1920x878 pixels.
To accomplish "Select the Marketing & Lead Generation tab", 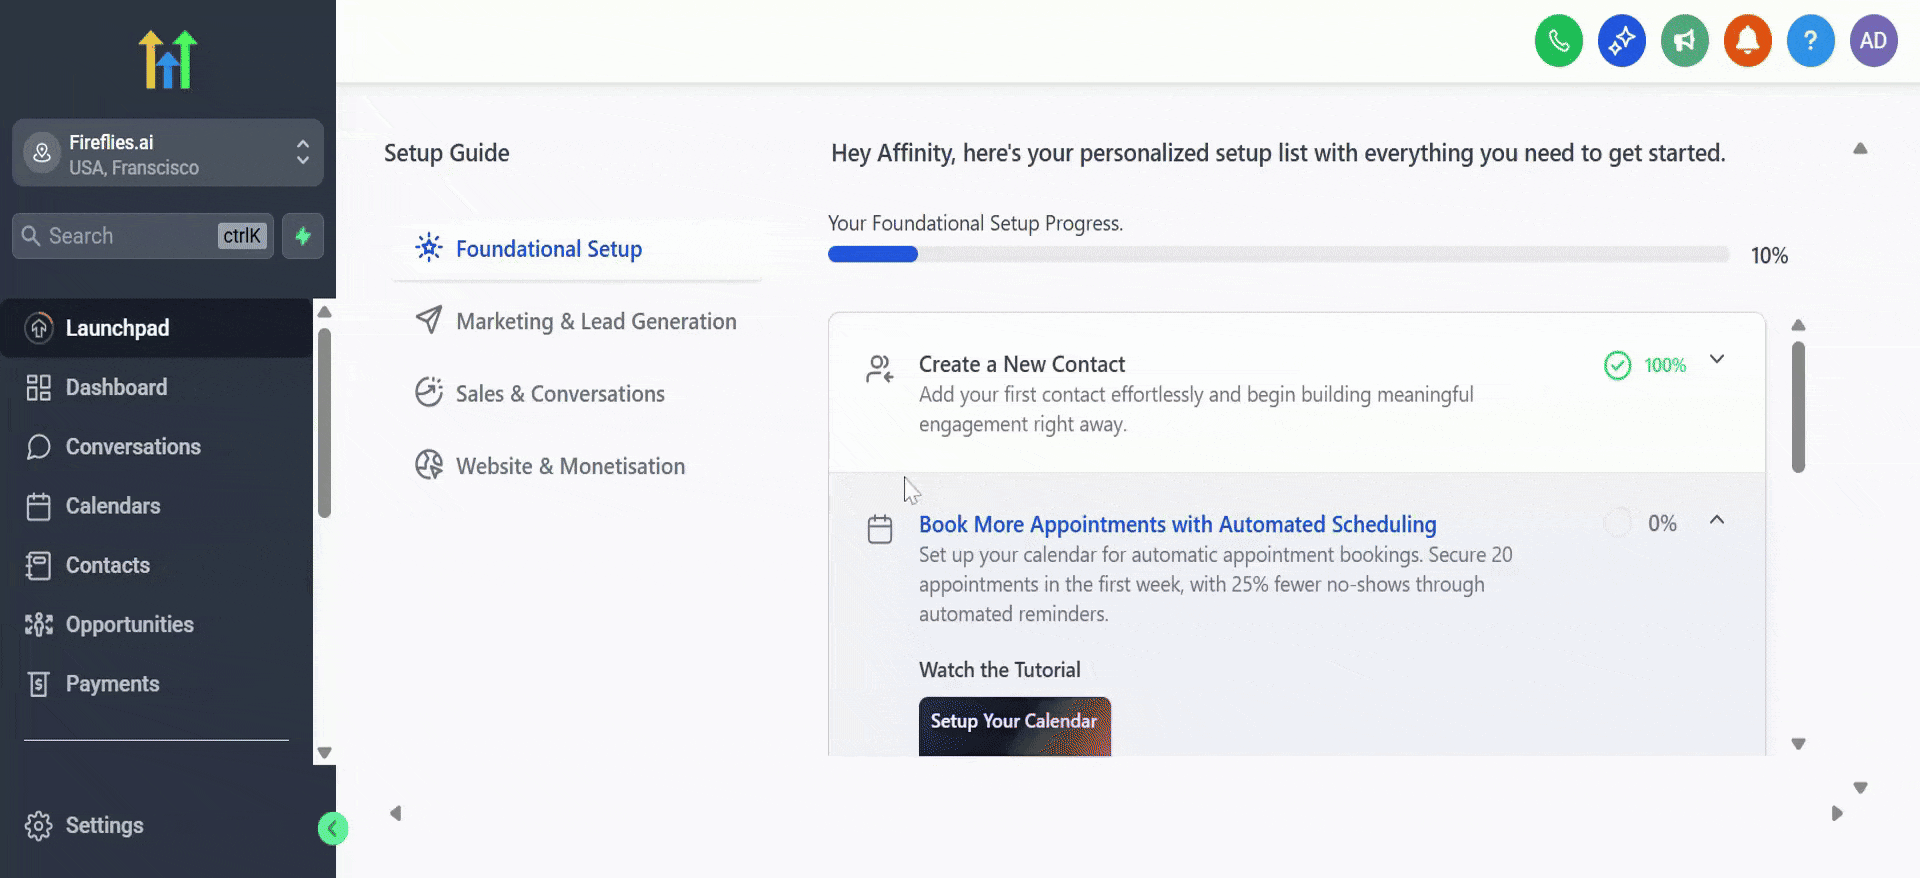I will (x=595, y=321).
